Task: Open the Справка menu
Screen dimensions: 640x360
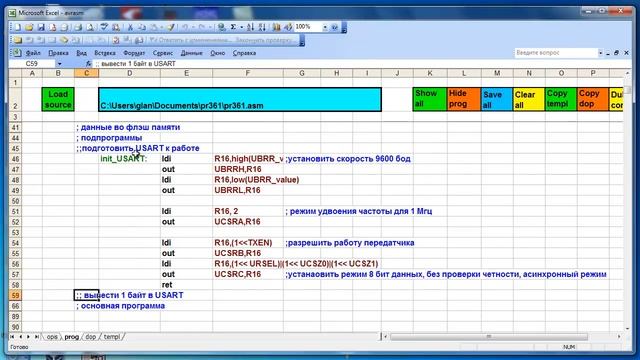Action: pyautogui.click(x=244, y=53)
